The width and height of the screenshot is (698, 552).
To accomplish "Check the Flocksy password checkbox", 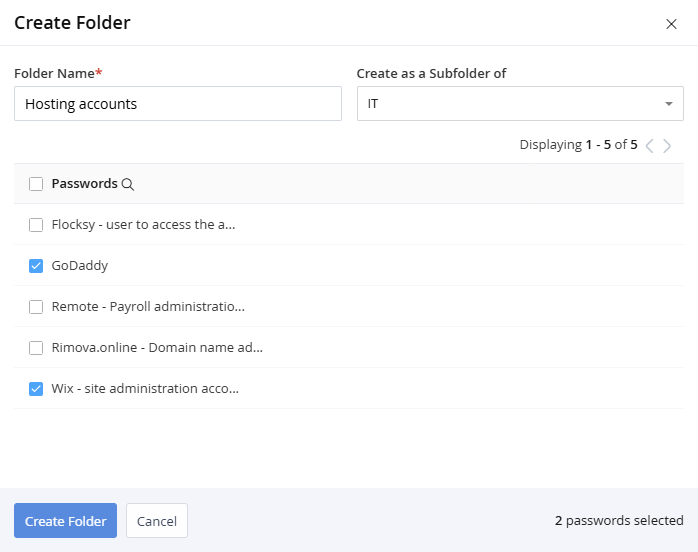I will (36, 225).
